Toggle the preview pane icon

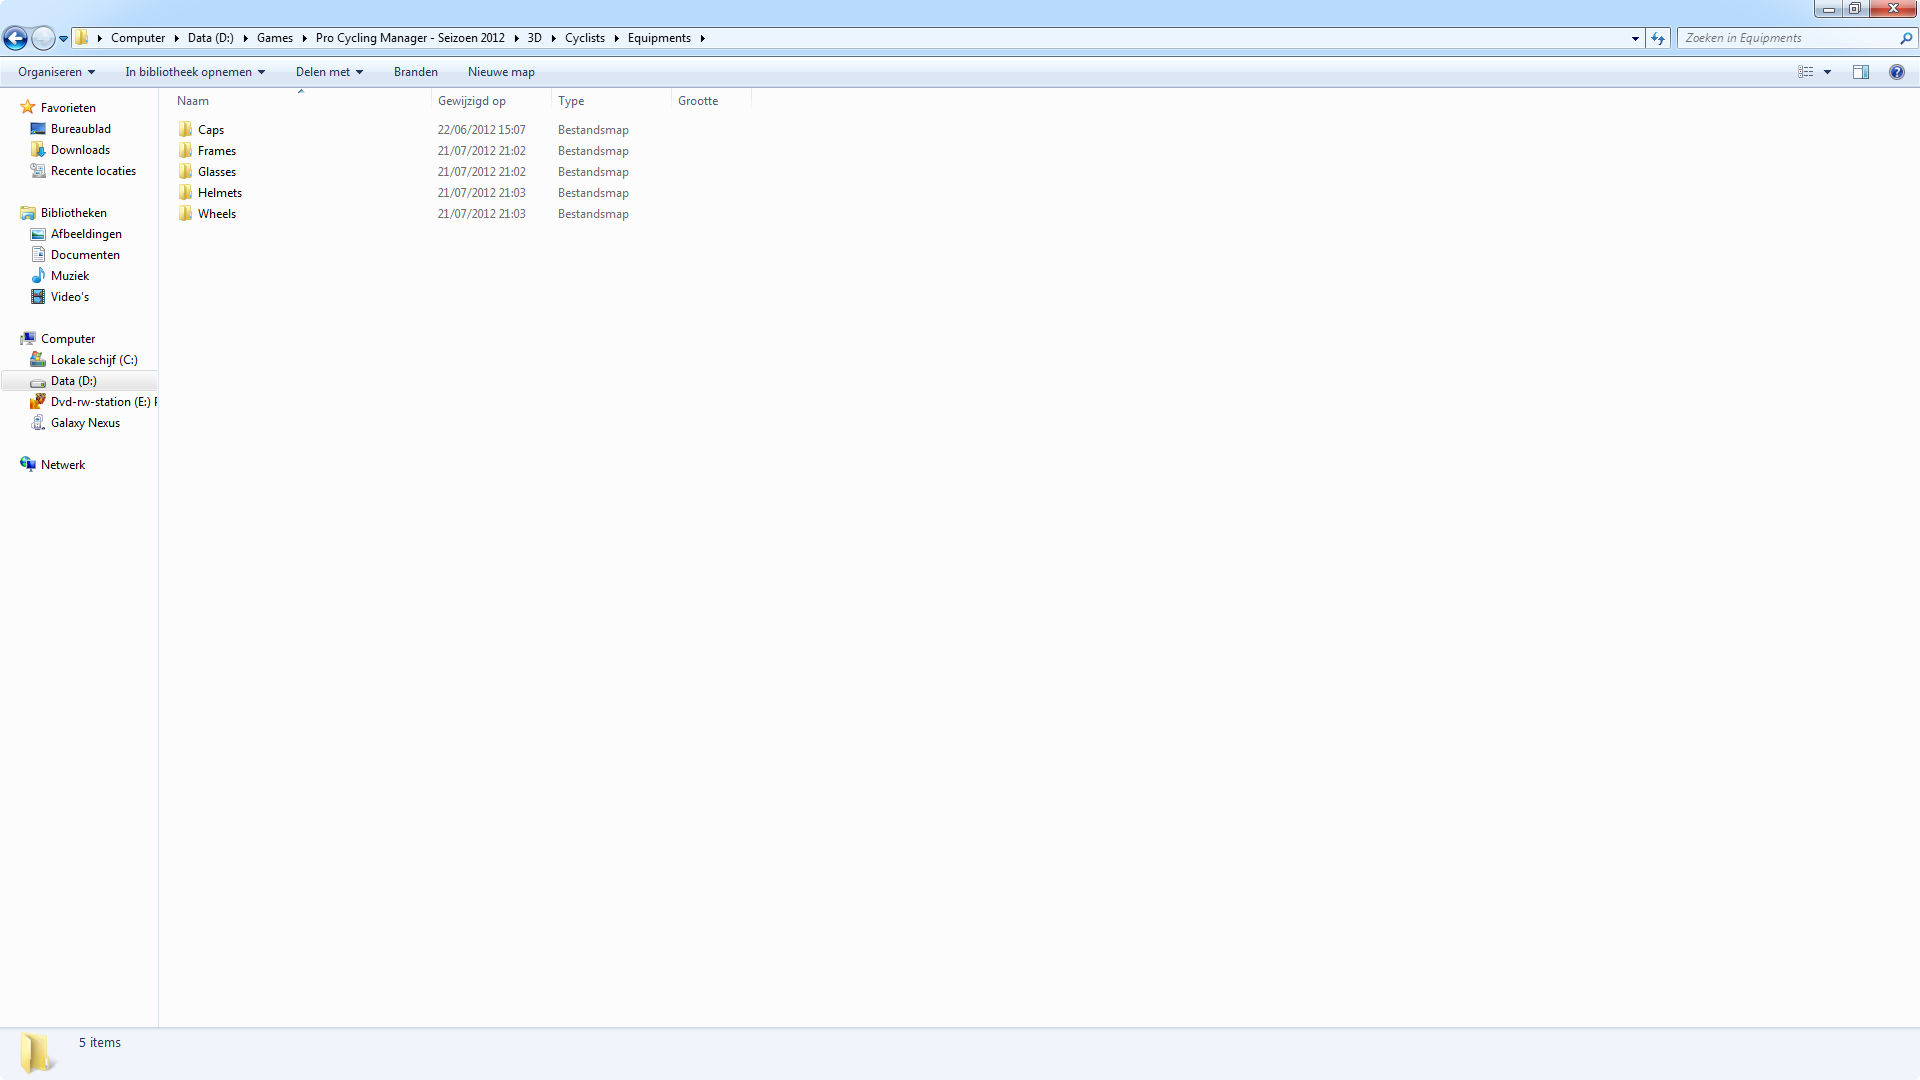(x=1861, y=72)
